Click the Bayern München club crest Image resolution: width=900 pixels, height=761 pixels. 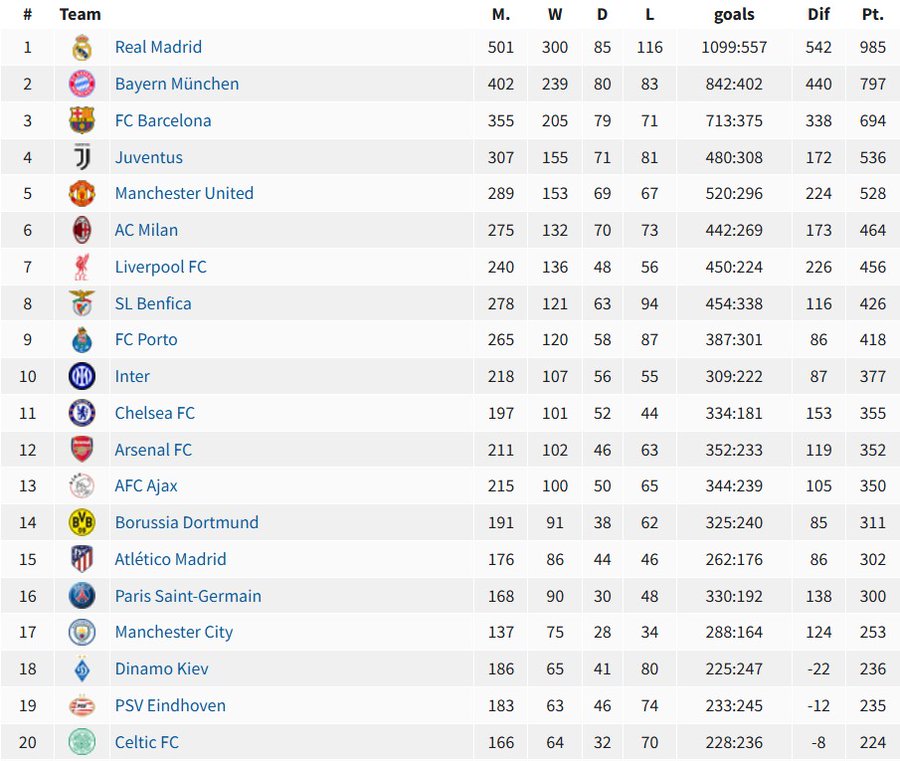click(x=82, y=84)
